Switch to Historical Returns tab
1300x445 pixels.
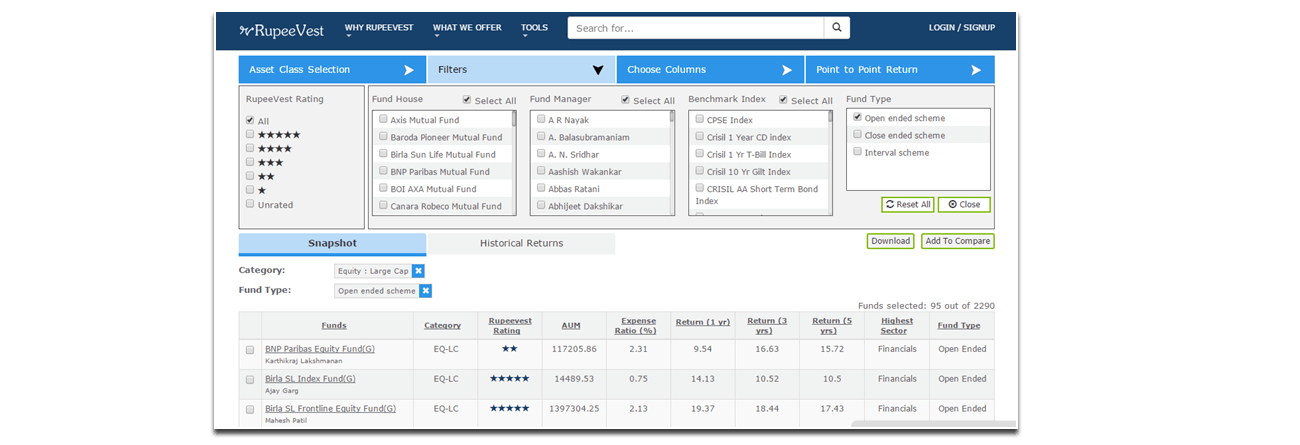(x=521, y=244)
